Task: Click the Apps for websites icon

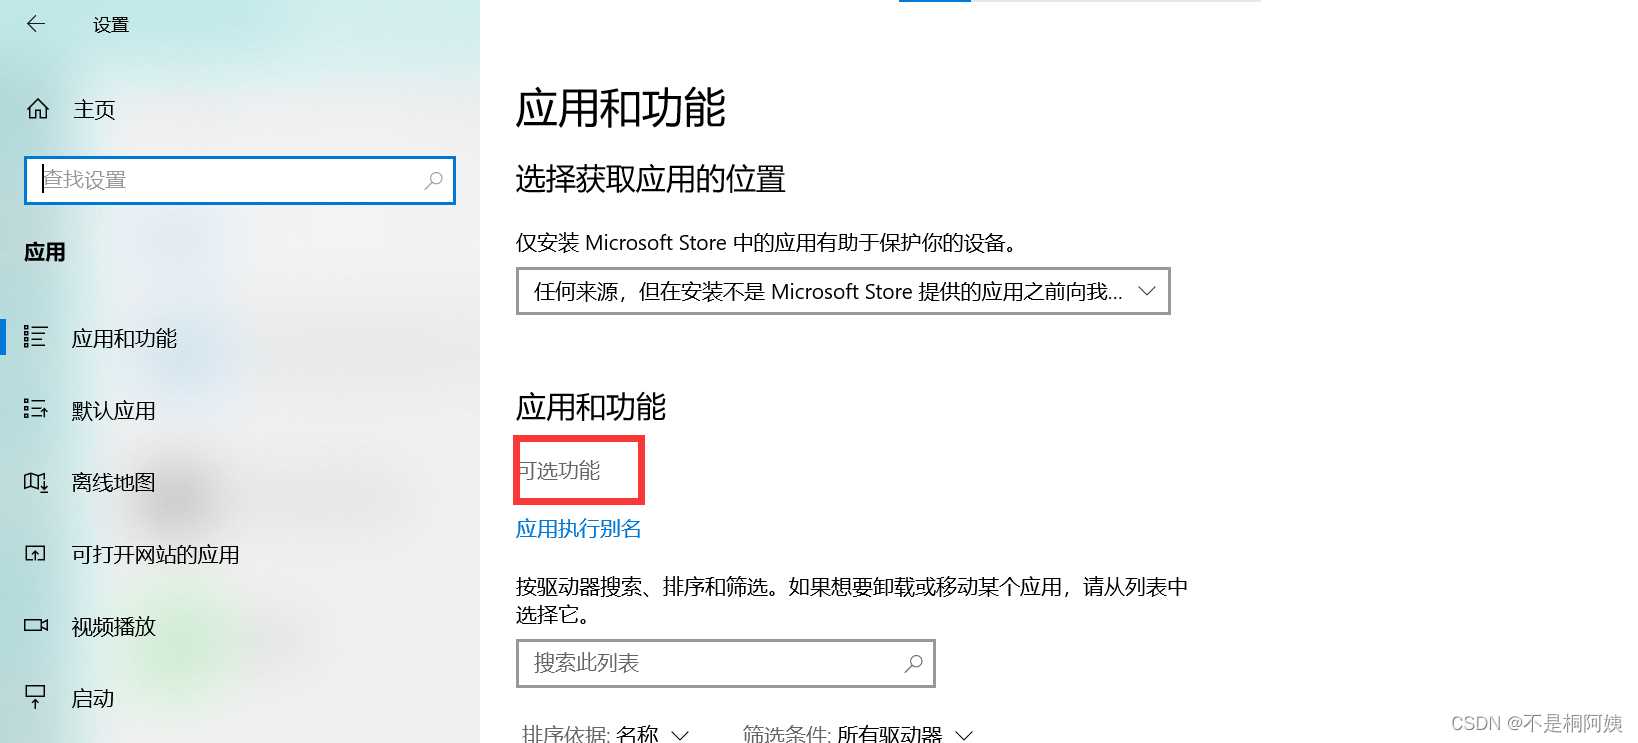Action: [x=36, y=553]
